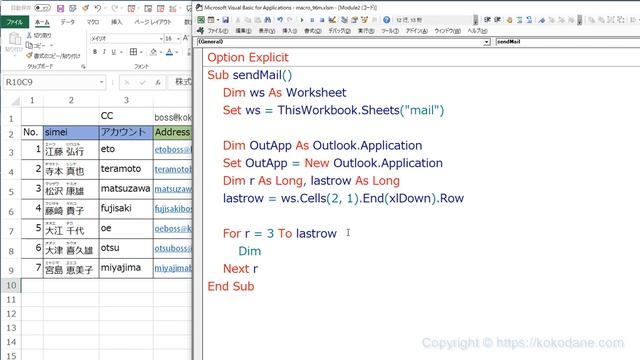
Task: Click the Object Browser icon in VBA toolbar
Action: [364, 20]
